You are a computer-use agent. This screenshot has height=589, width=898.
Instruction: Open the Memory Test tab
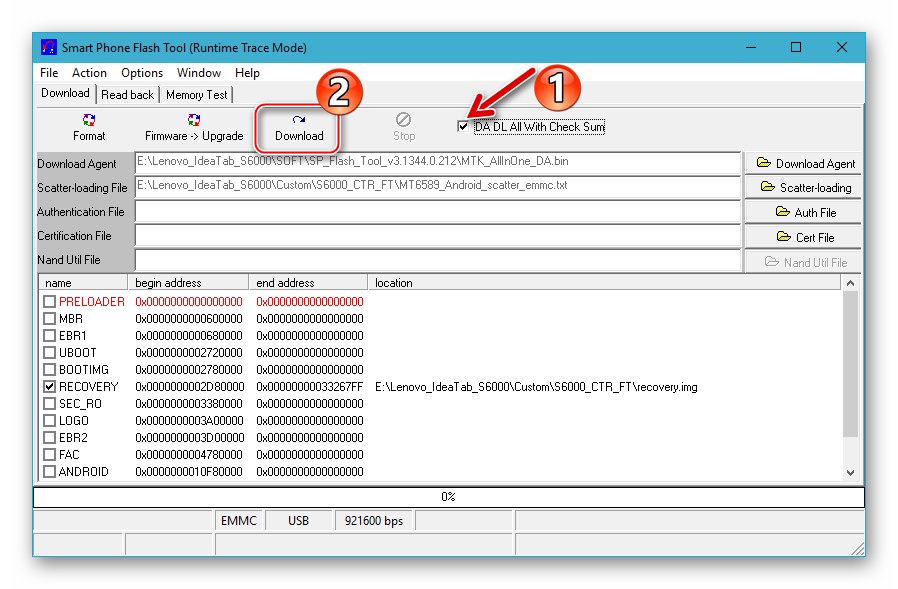(x=196, y=94)
